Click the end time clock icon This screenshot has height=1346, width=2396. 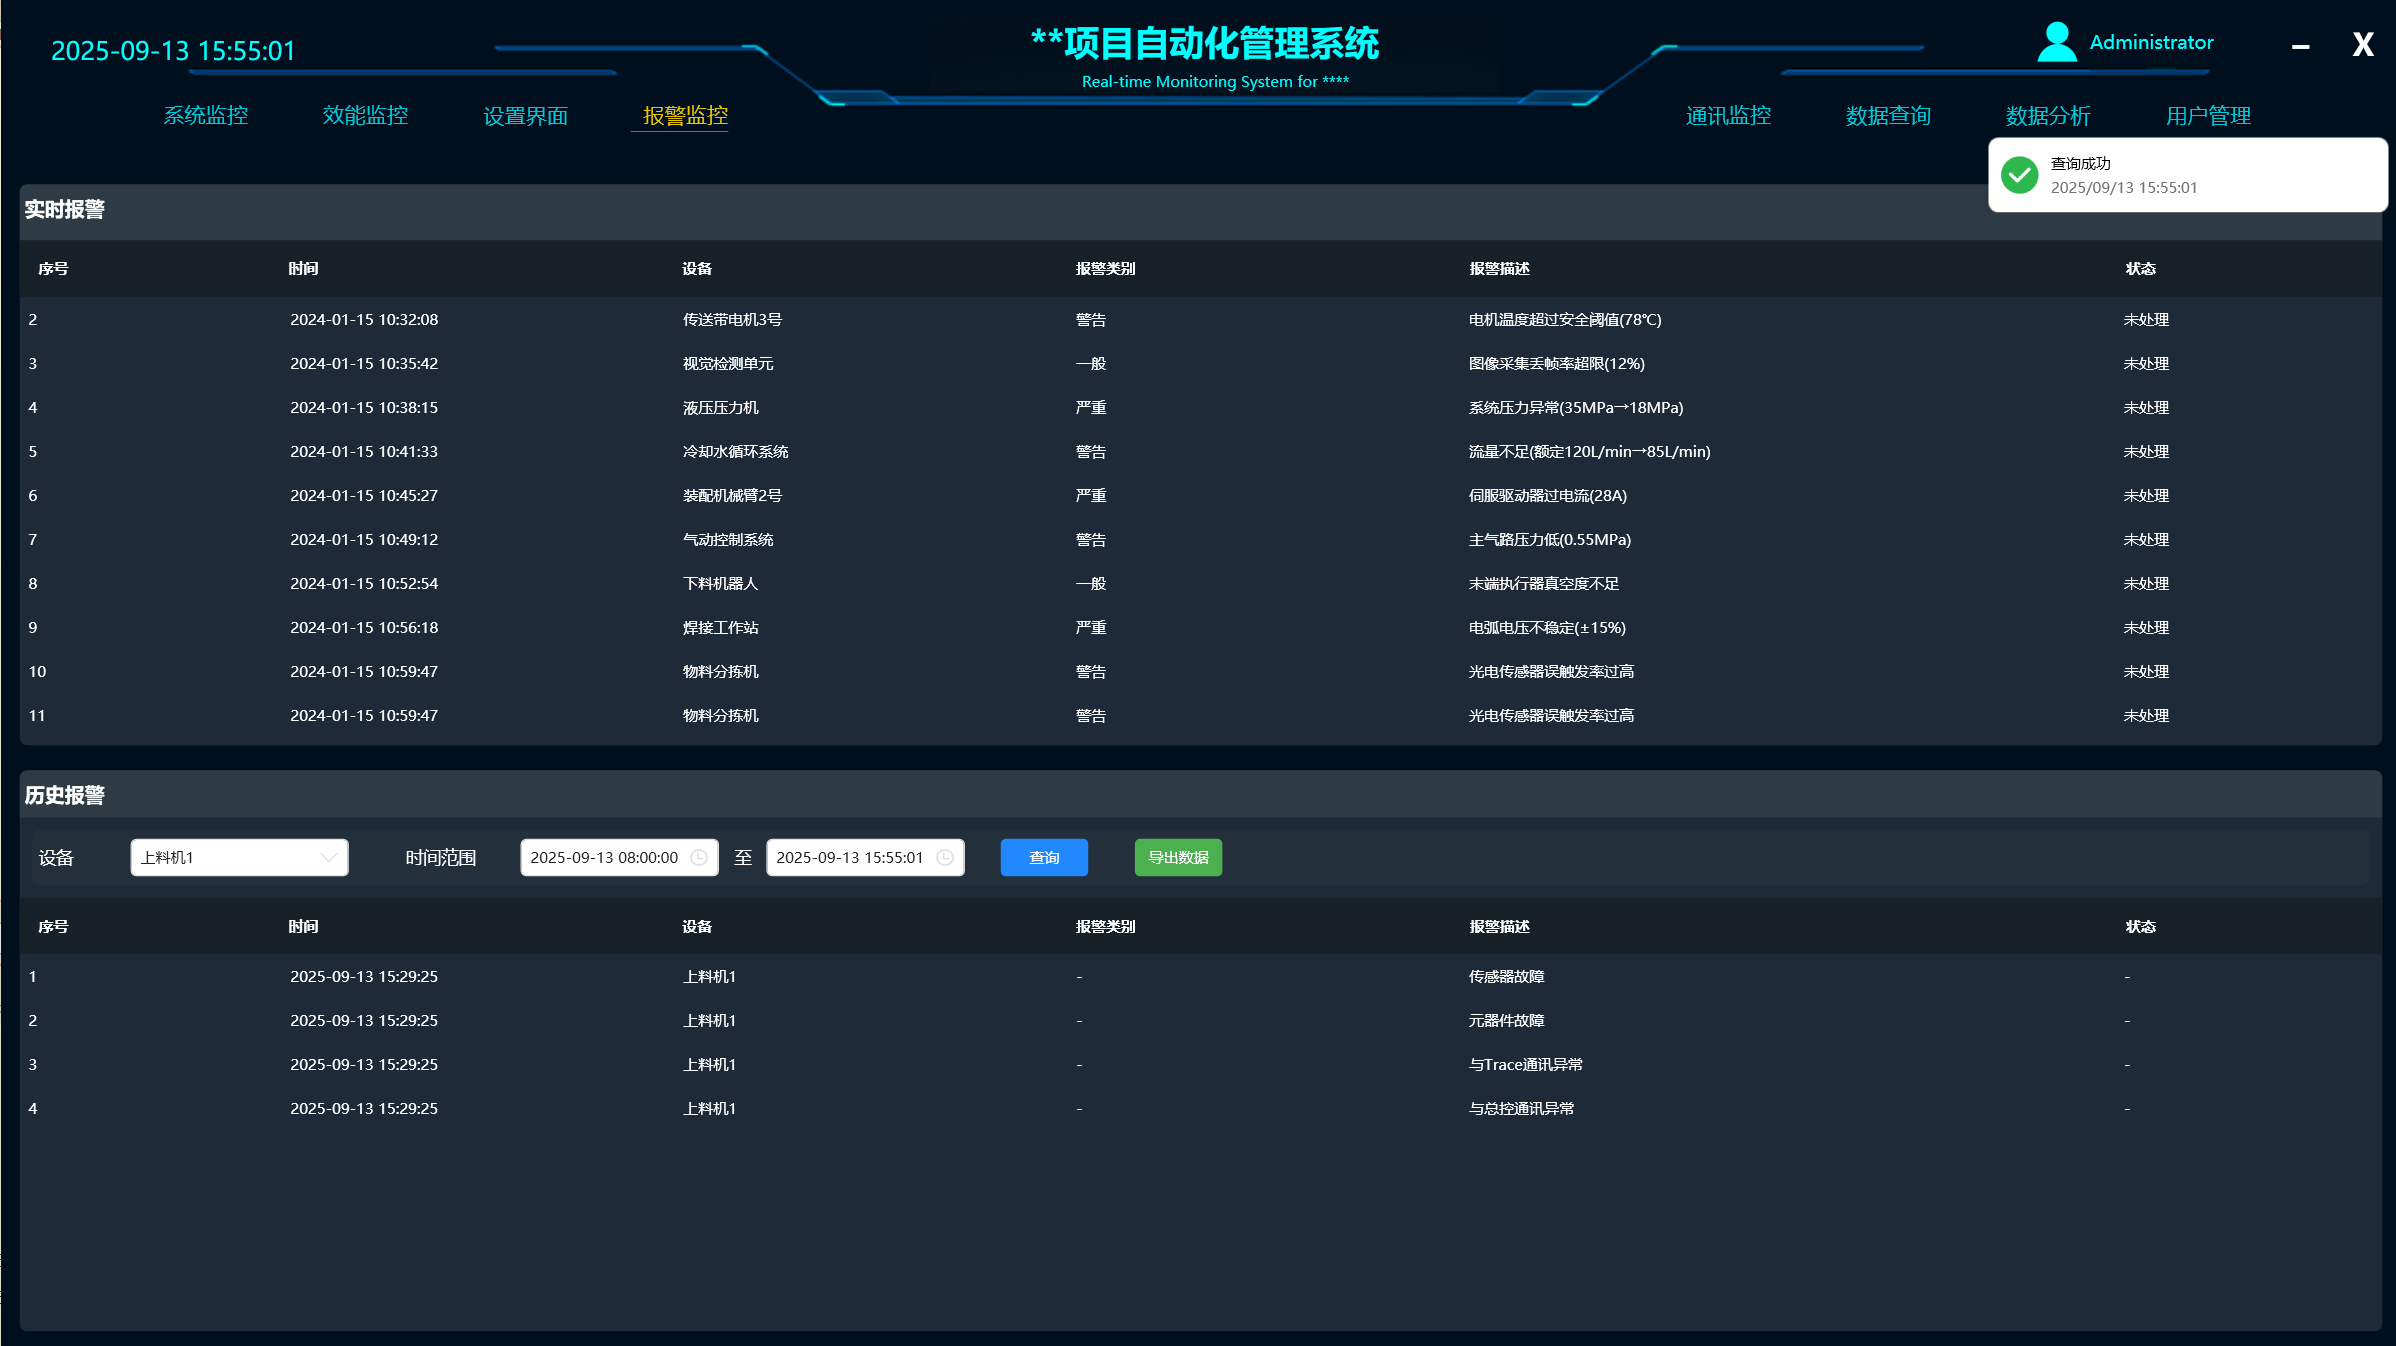coord(944,858)
